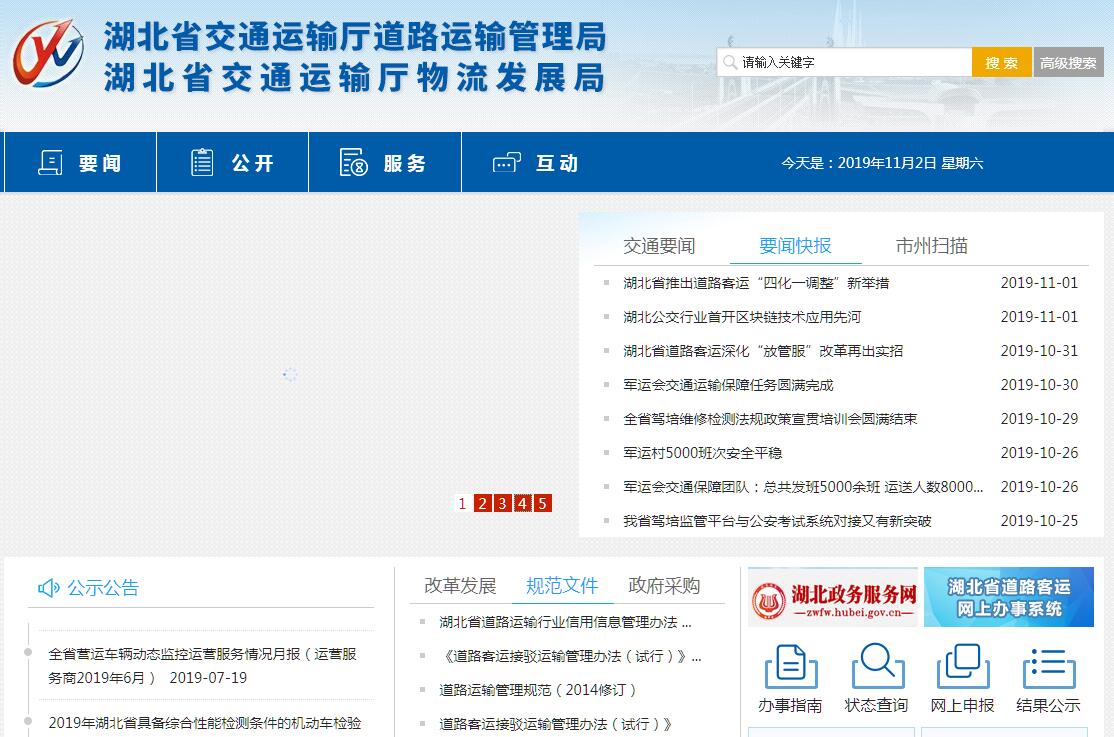The image size is (1114, 737).
Task: Open 网上申报 online filing icon
Action: point(963,666)
